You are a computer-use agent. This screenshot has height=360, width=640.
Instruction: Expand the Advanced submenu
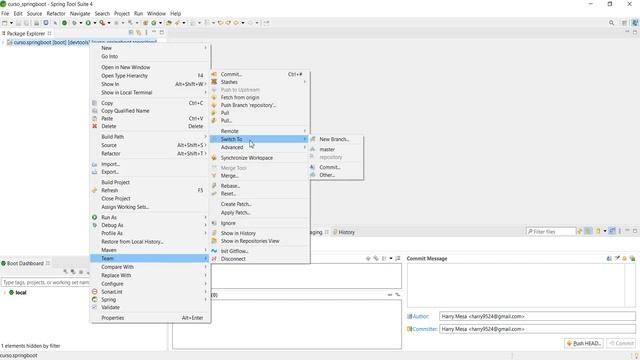tap(304, 147)
